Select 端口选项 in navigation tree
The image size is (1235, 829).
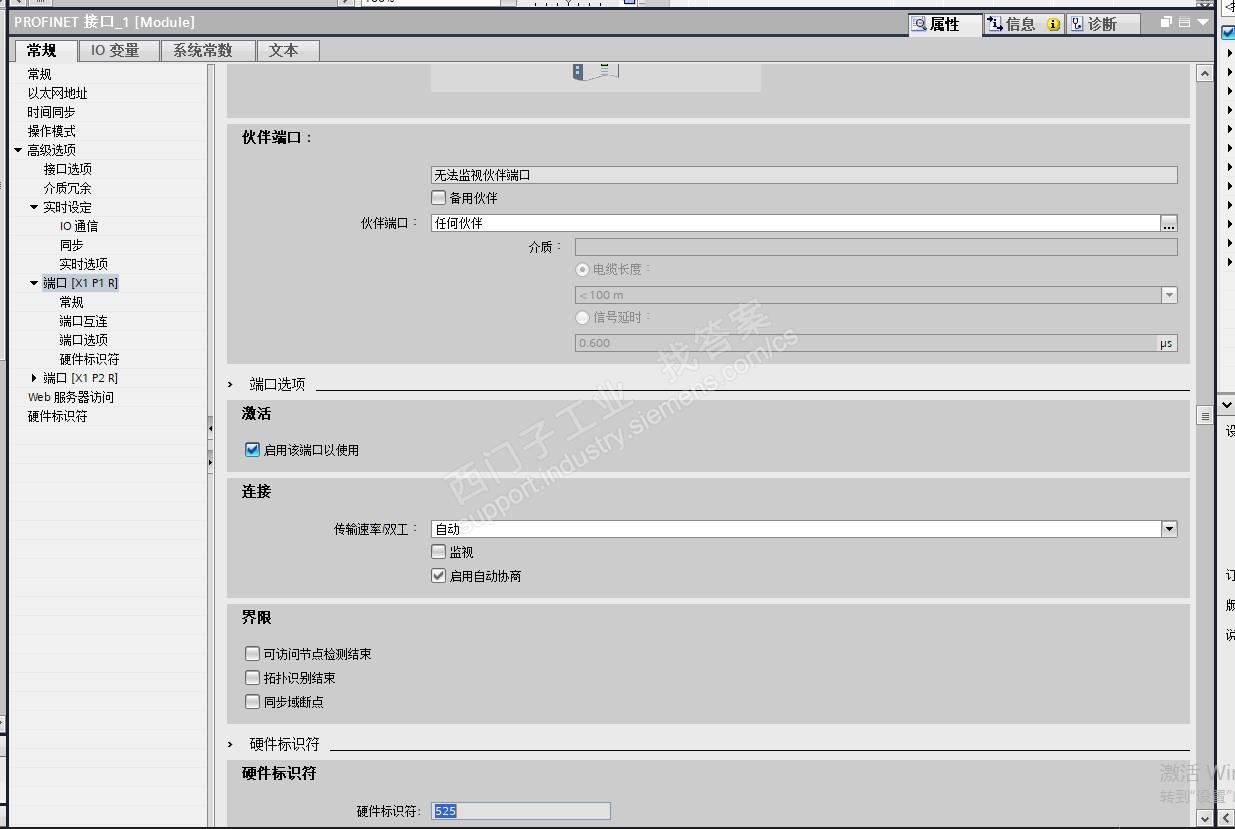(x=83, y=340)
